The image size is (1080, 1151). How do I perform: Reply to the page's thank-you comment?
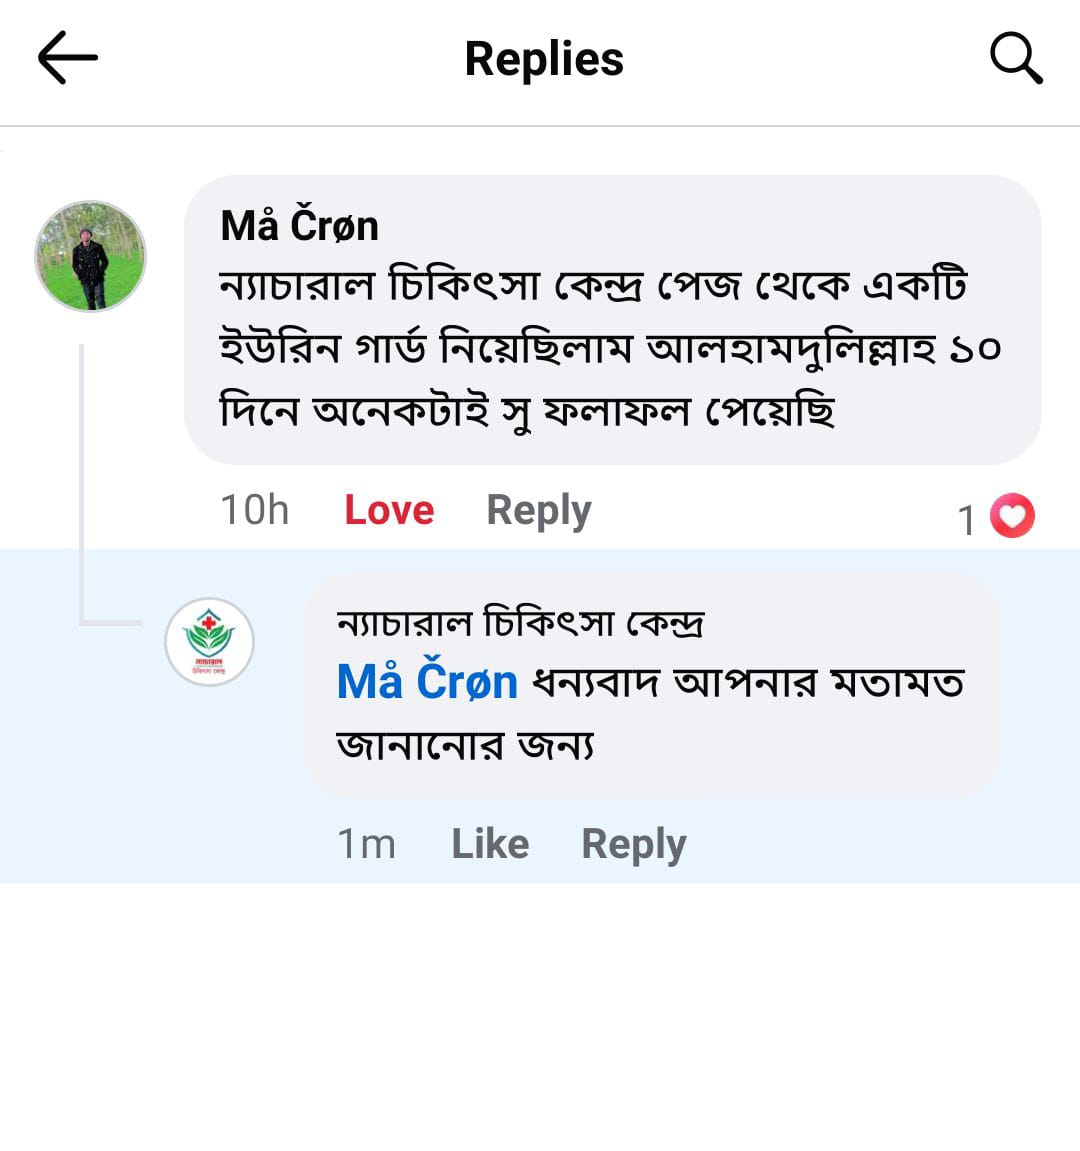pos(633,844)
